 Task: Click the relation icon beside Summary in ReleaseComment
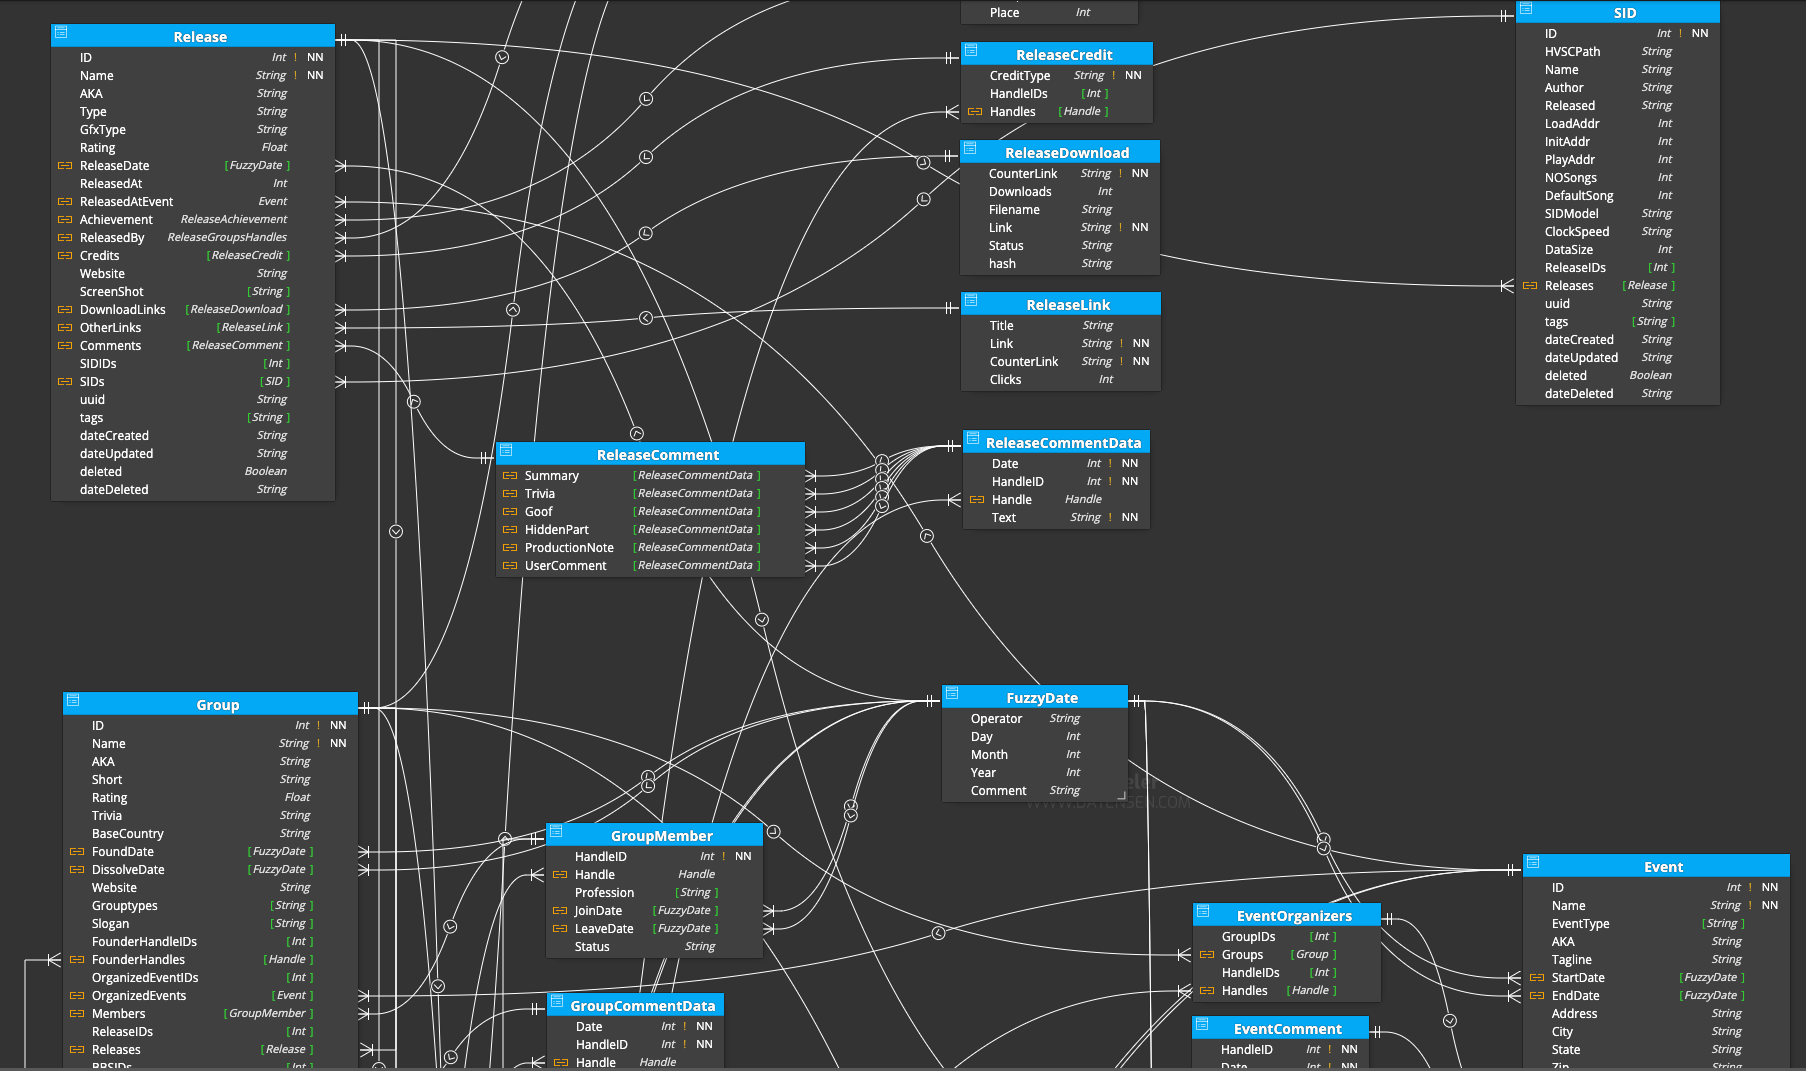pos(510,476)
